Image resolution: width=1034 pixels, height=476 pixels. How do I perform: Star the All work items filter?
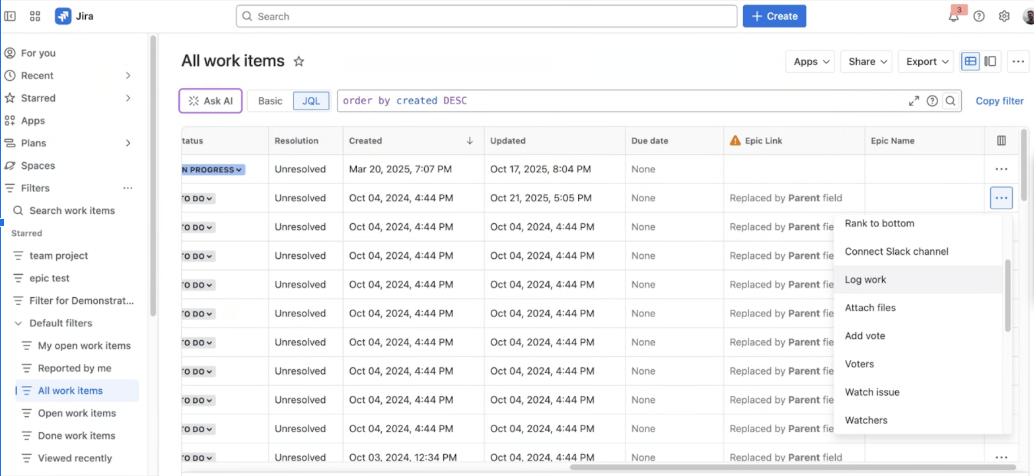tap(299, 61)
